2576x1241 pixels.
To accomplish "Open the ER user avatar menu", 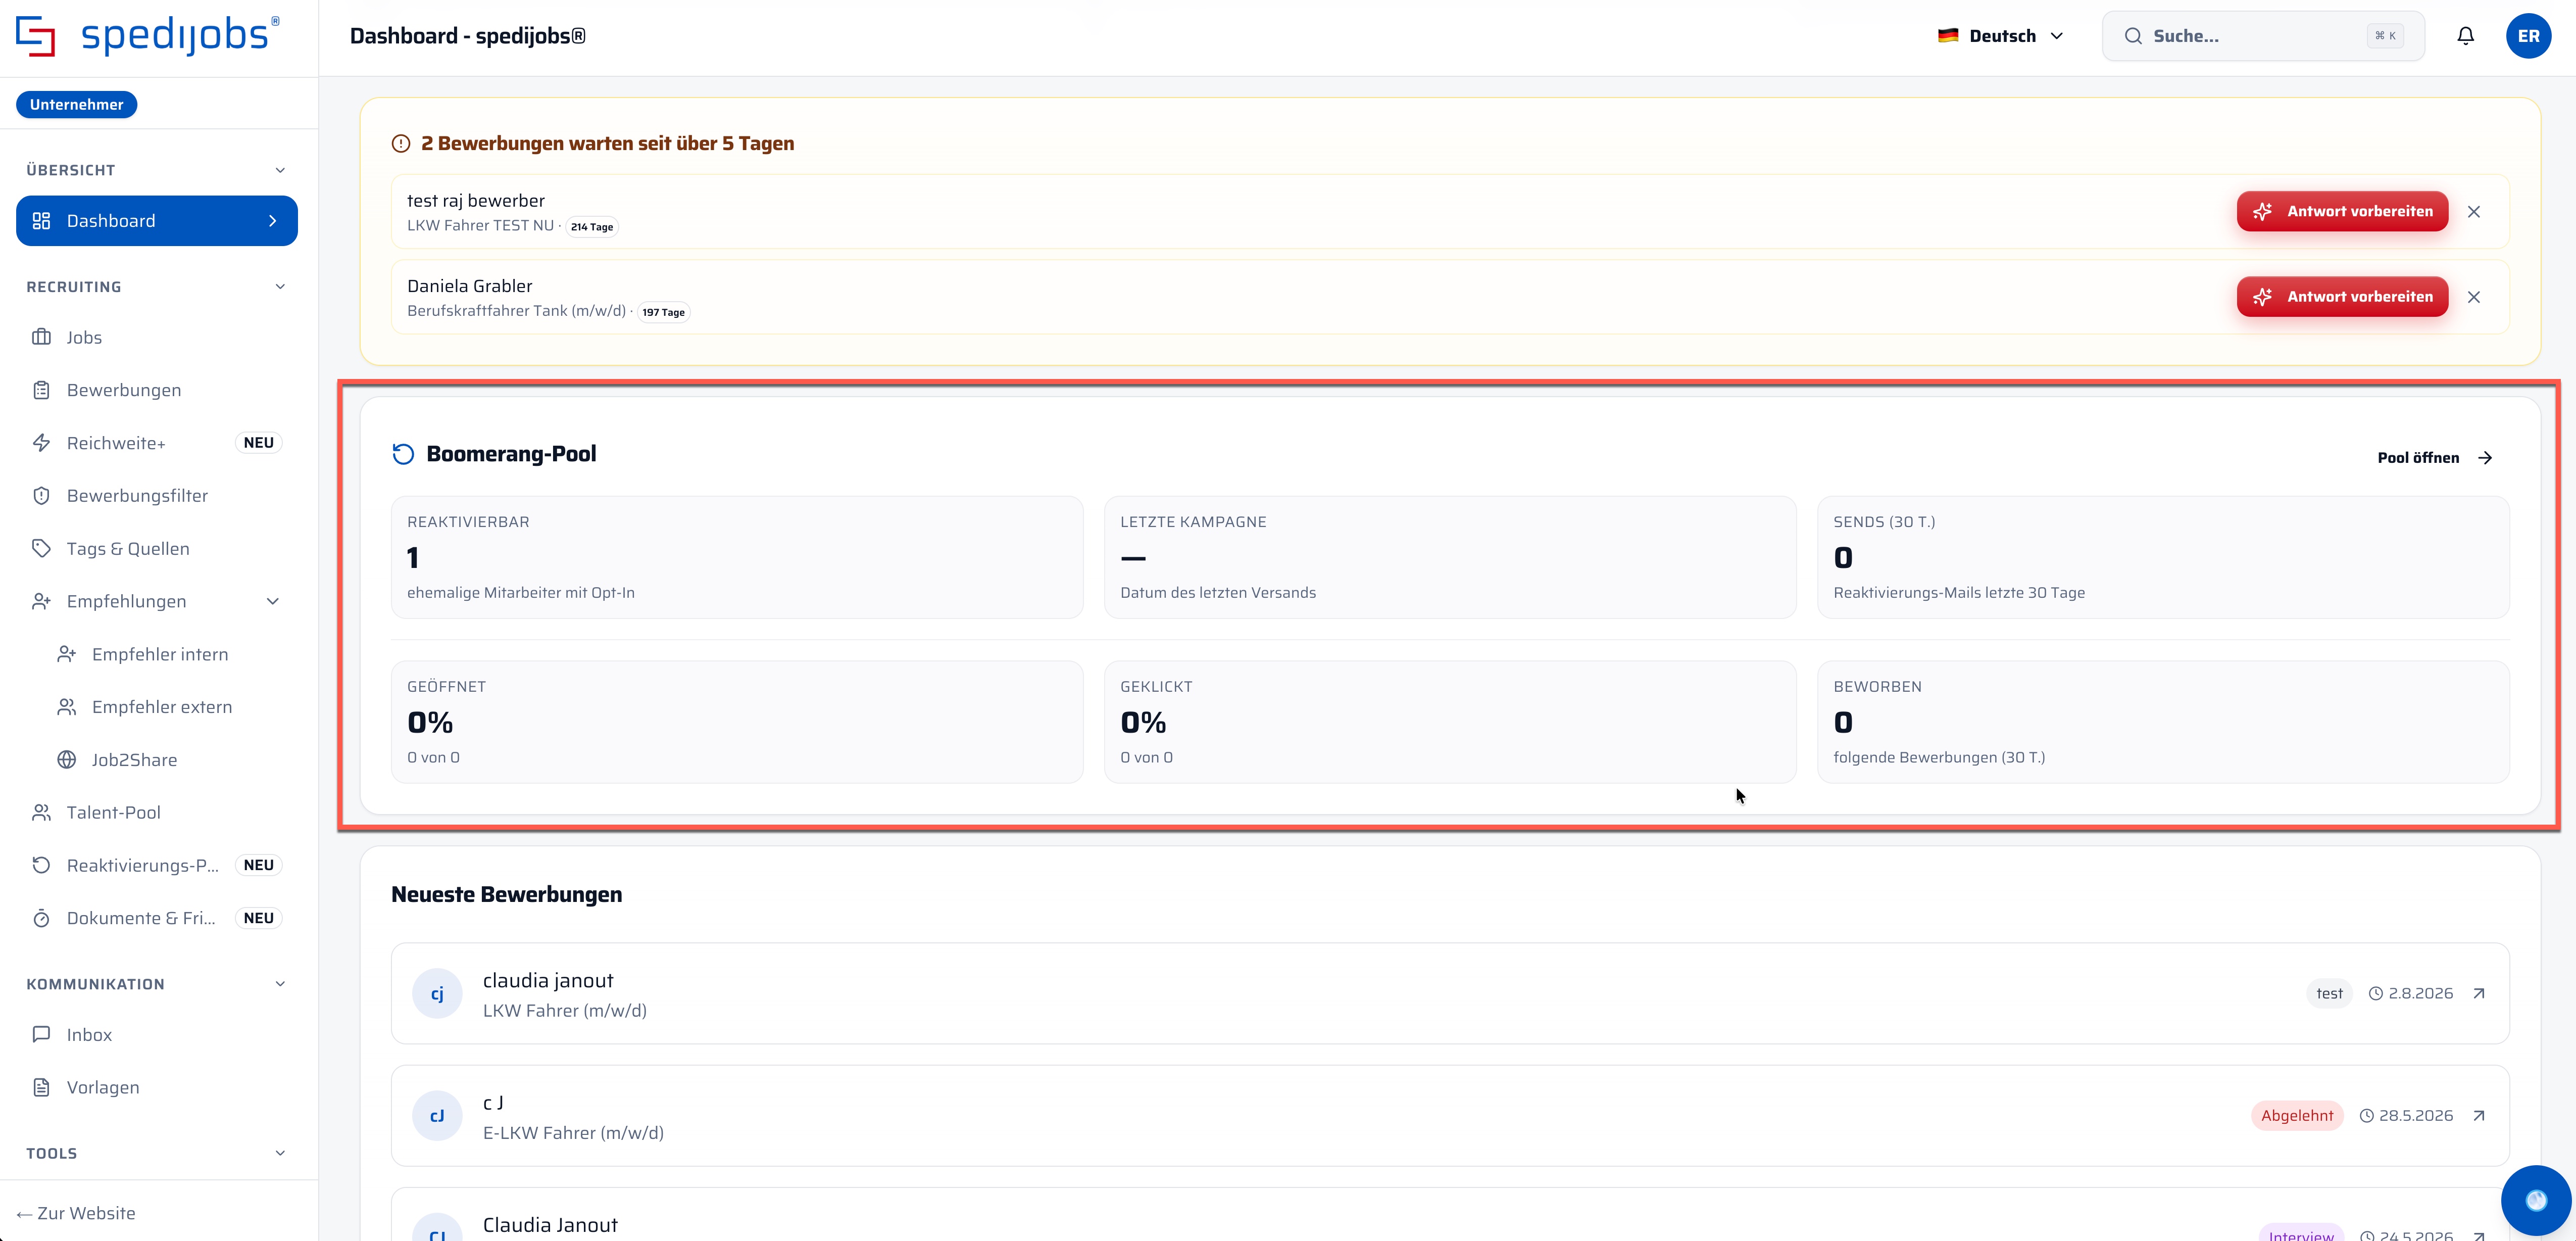I will click(x=2528, y=36).
